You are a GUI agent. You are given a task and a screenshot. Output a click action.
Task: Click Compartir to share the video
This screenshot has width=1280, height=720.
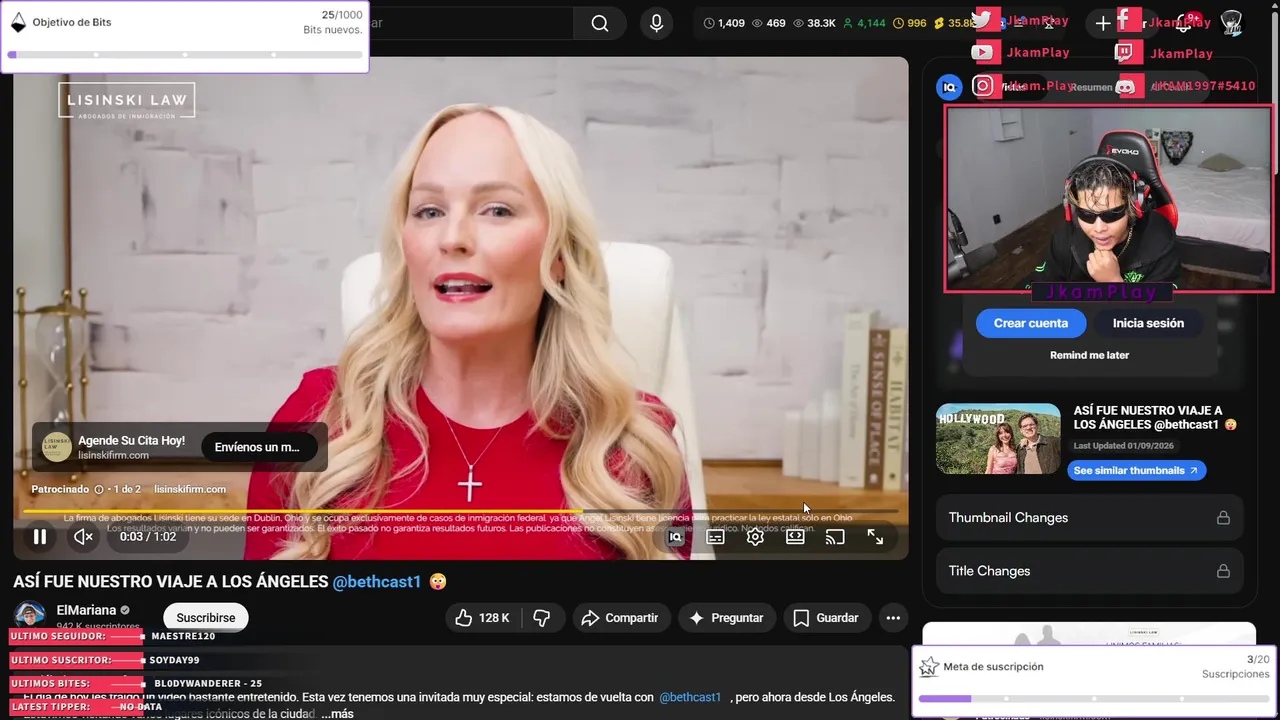click(620, 618)
